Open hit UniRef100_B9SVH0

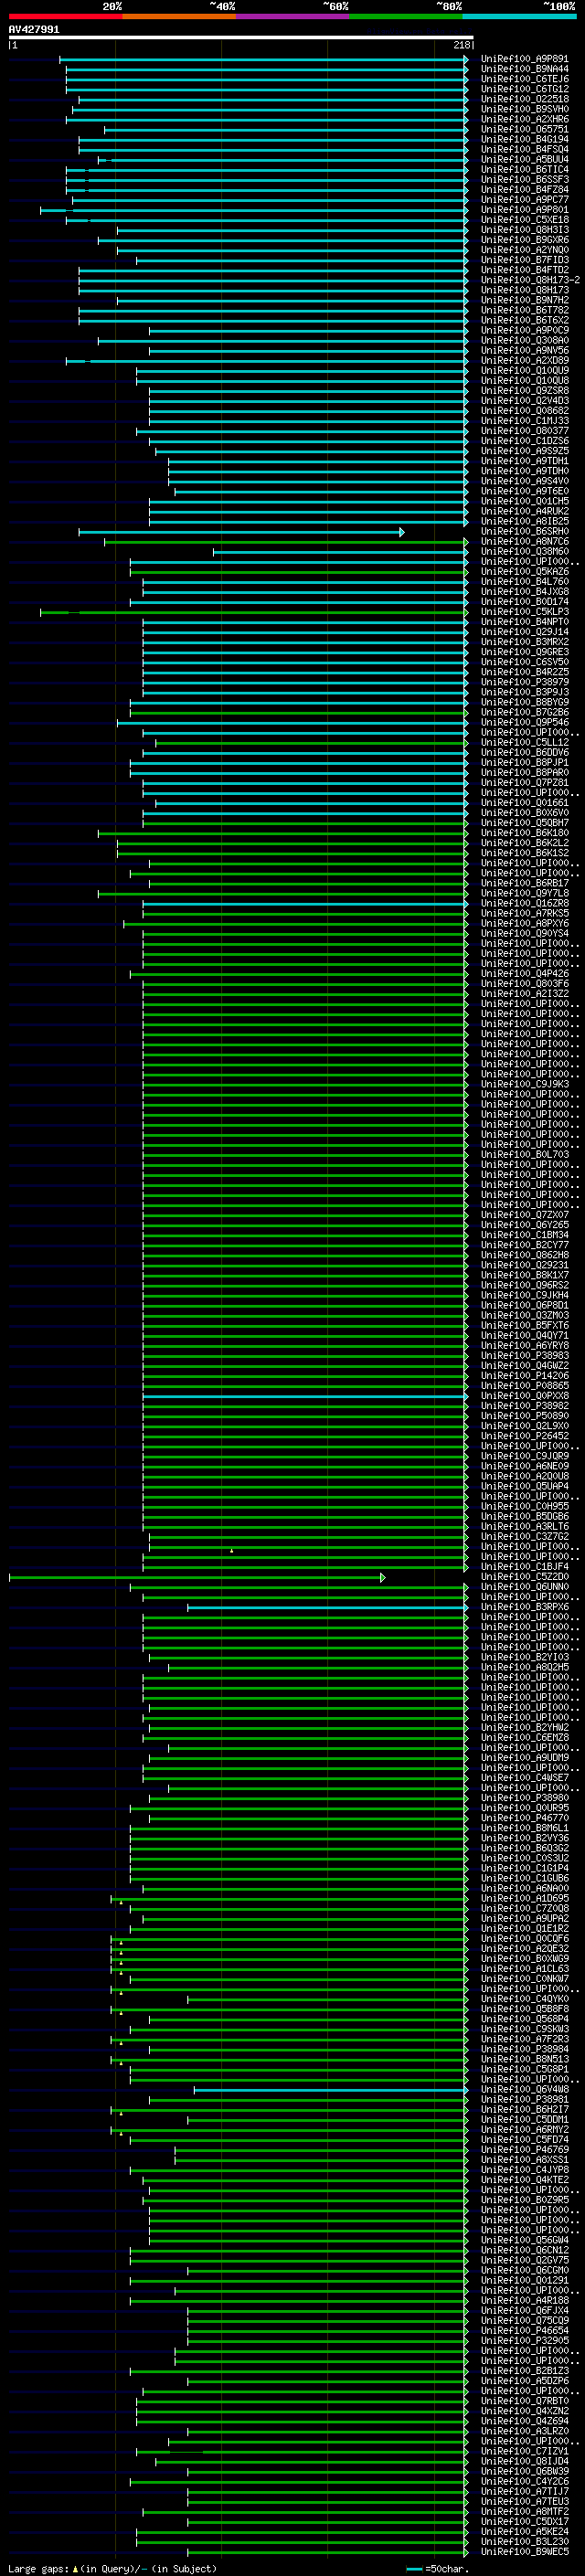[524, 109]
